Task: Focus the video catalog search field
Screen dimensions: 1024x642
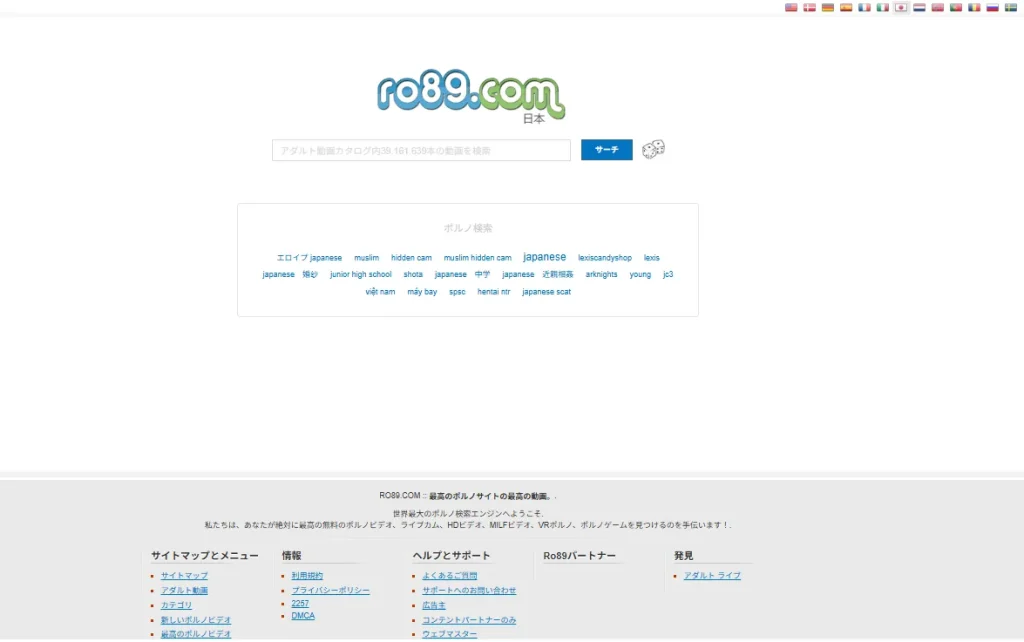Action: point(421,150)
